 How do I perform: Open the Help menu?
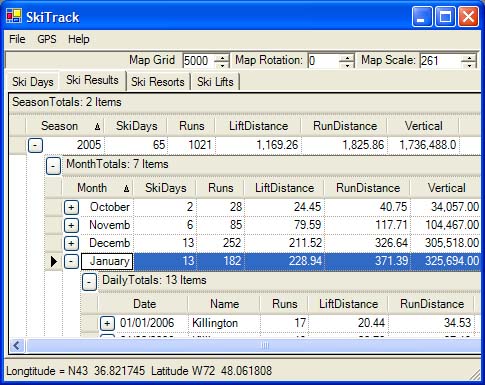79,39
